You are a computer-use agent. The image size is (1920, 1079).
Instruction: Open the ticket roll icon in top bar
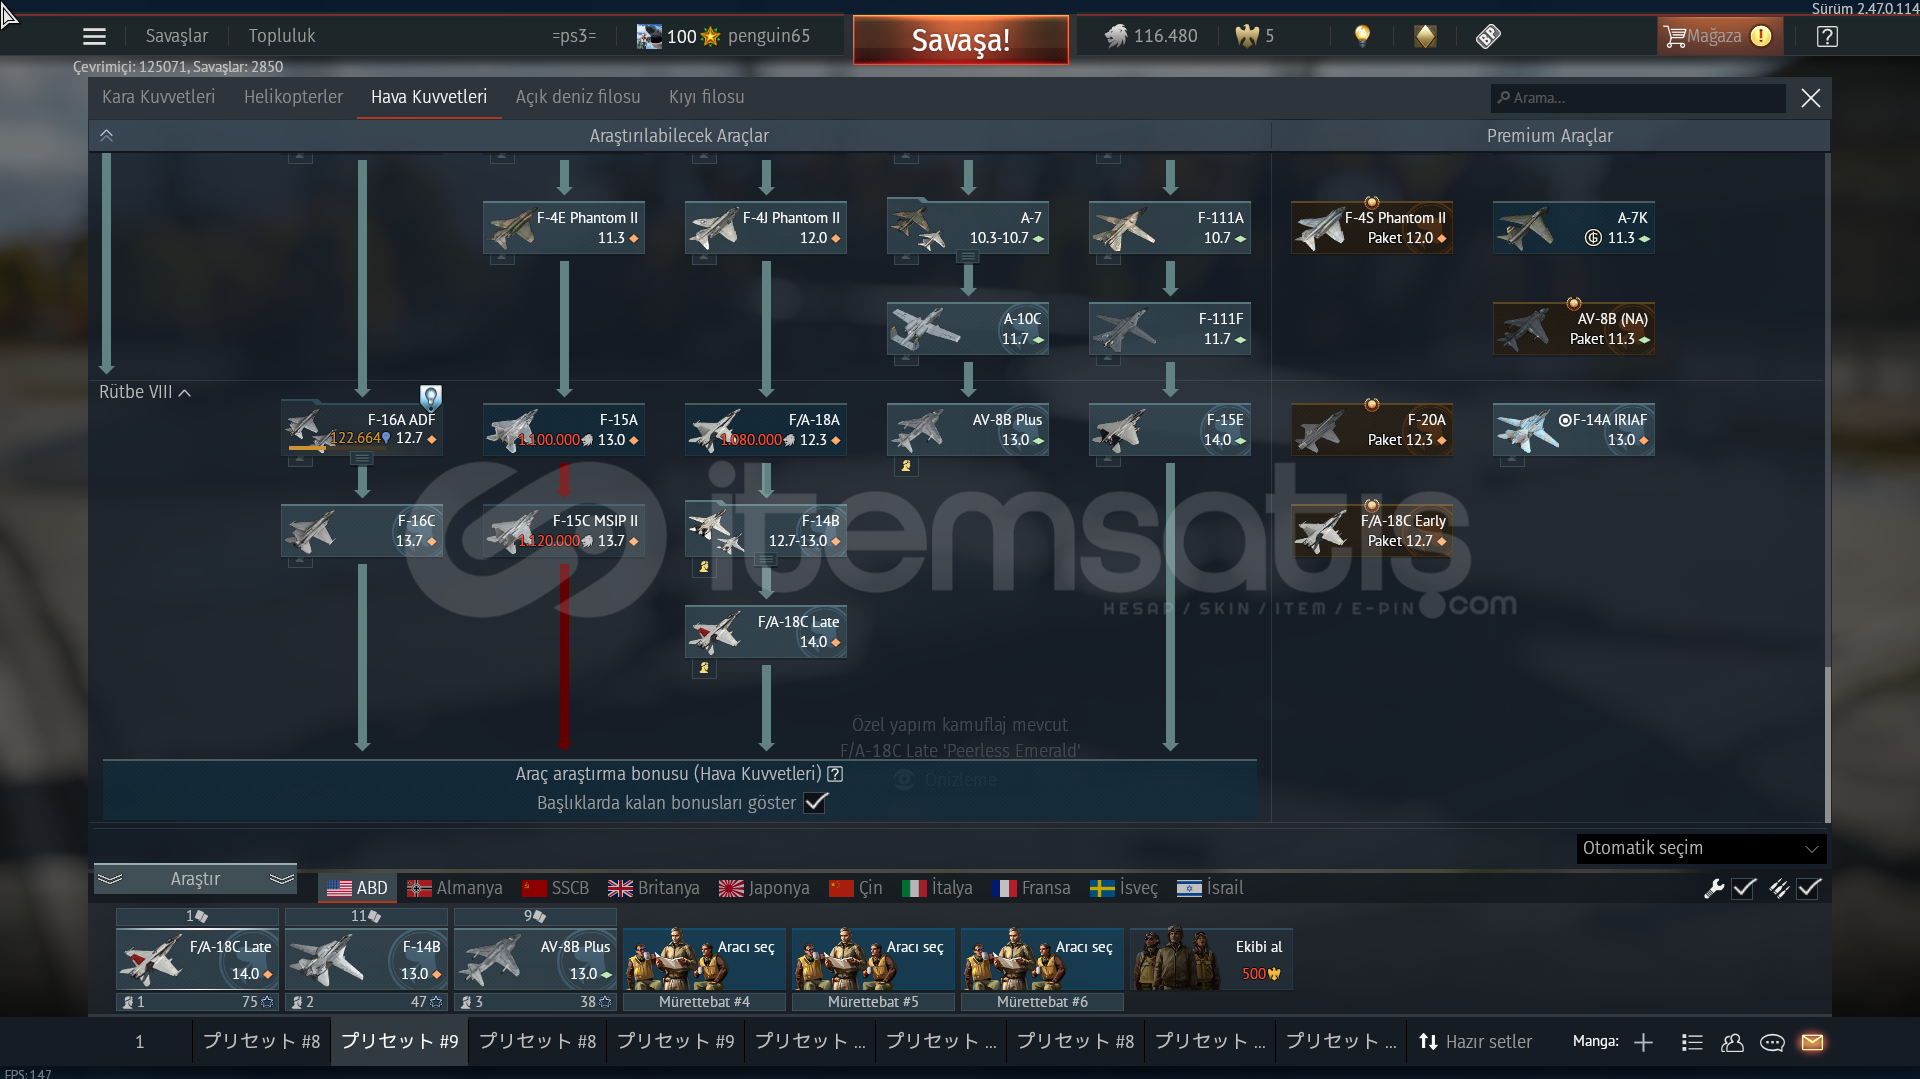1488,36
